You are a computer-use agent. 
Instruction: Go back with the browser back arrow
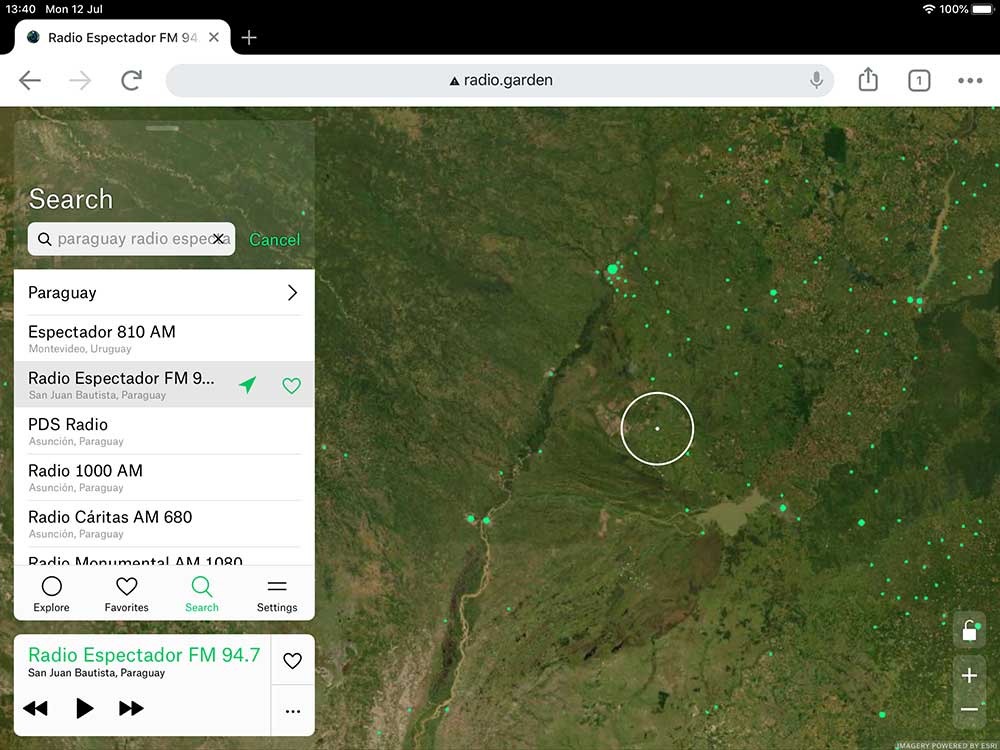(x=30, y=80)
